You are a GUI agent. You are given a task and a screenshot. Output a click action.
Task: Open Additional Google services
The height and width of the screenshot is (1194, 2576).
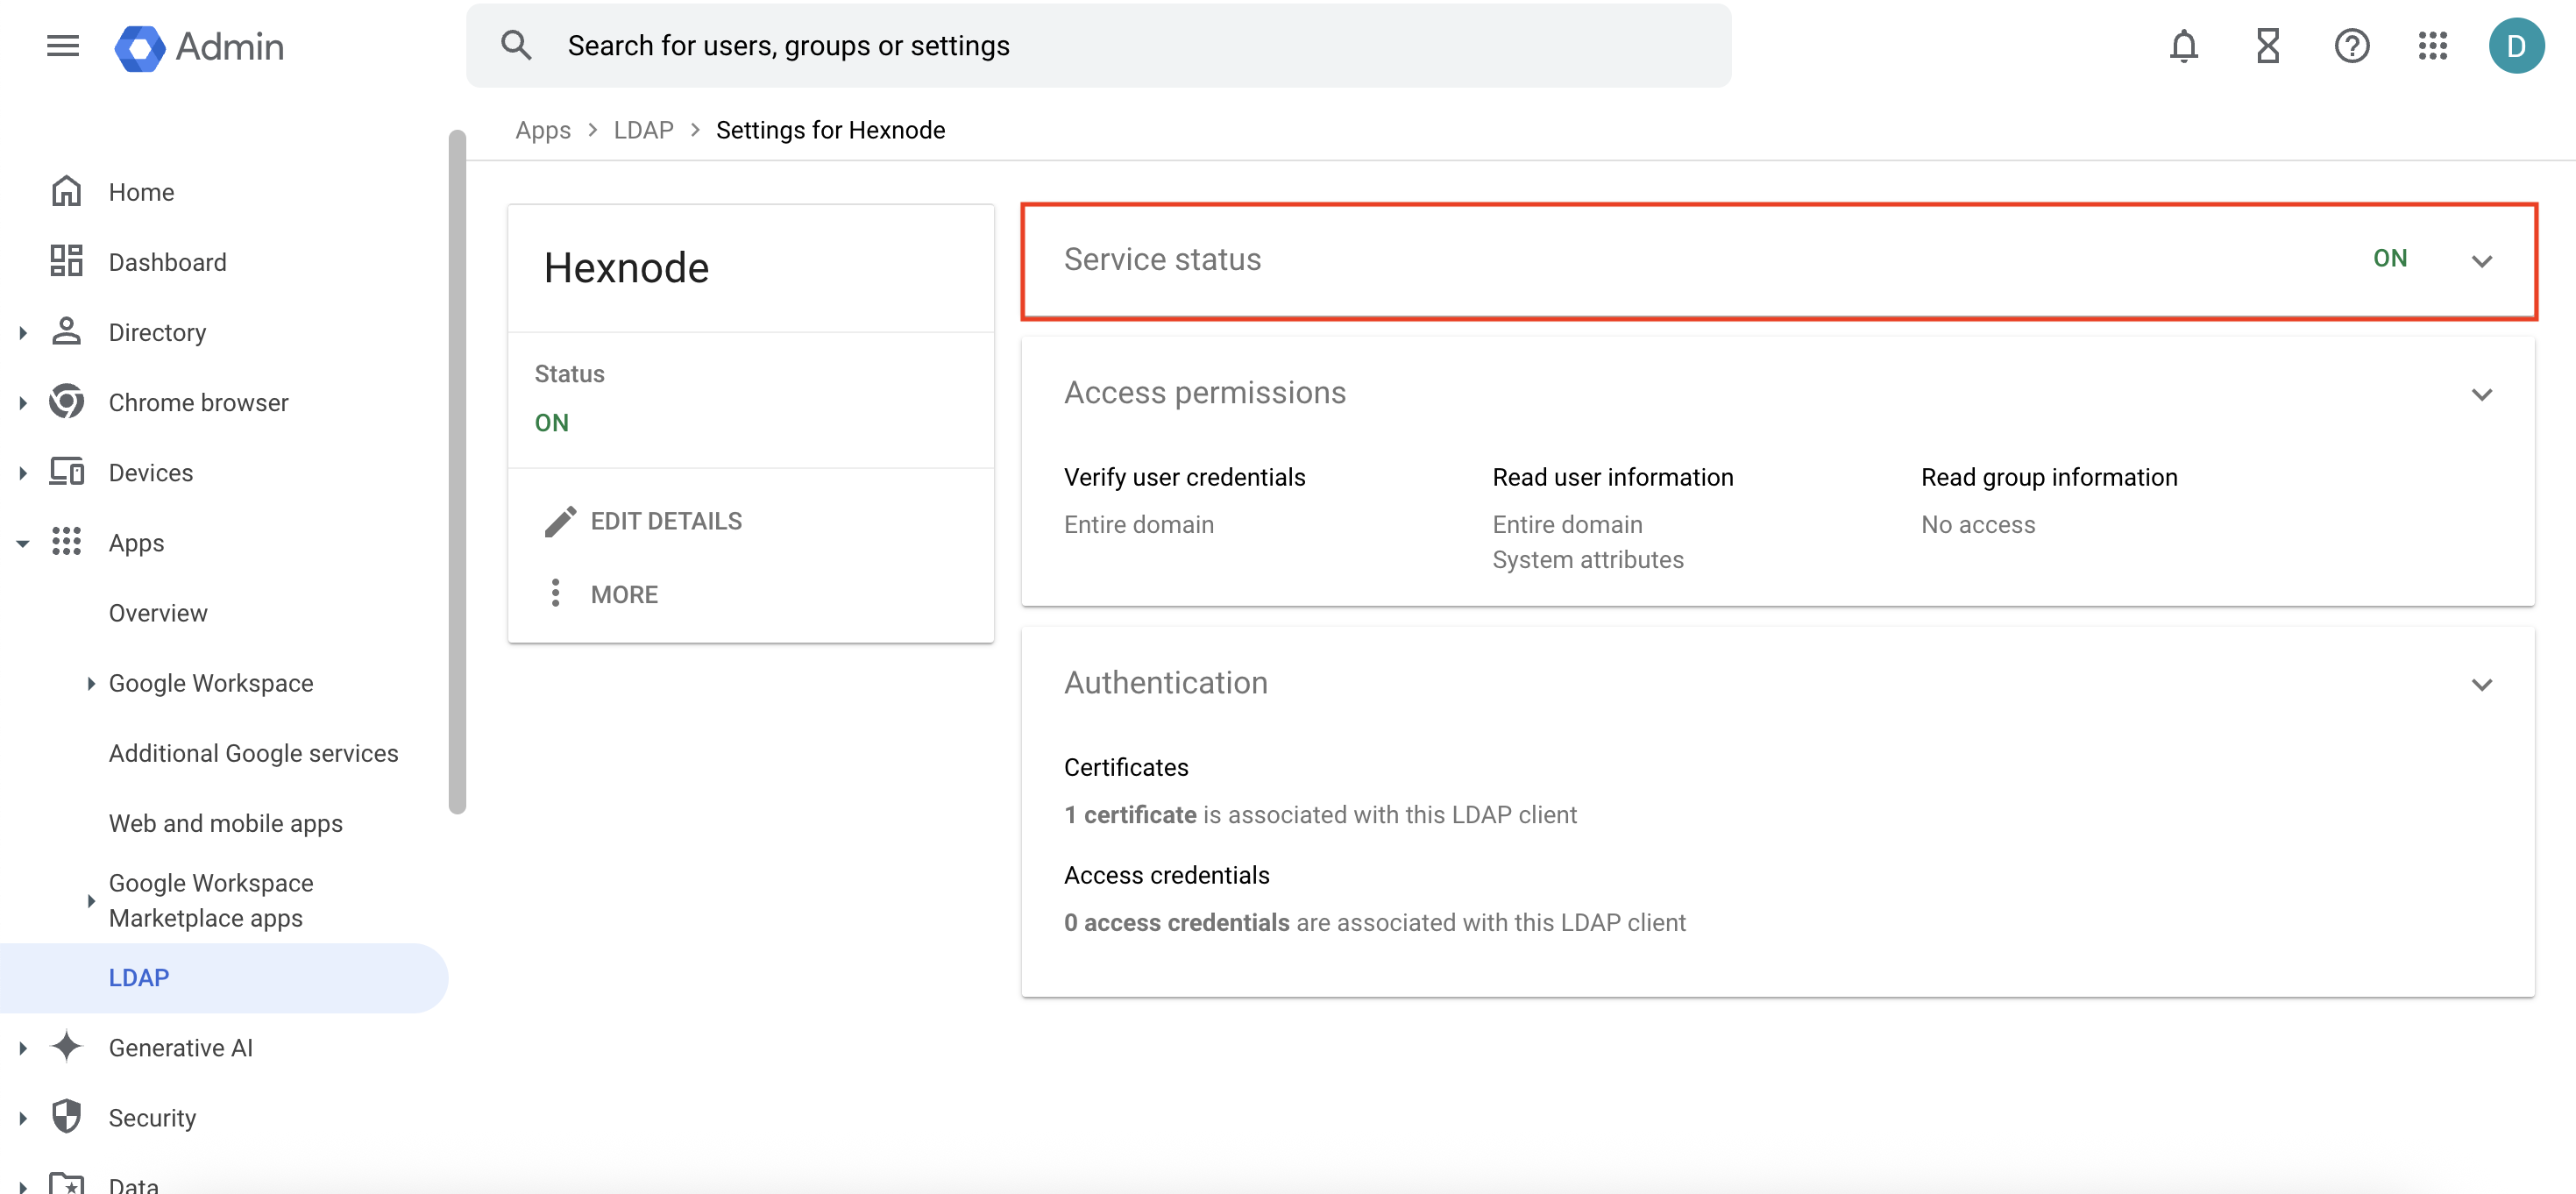pos(253,753)
